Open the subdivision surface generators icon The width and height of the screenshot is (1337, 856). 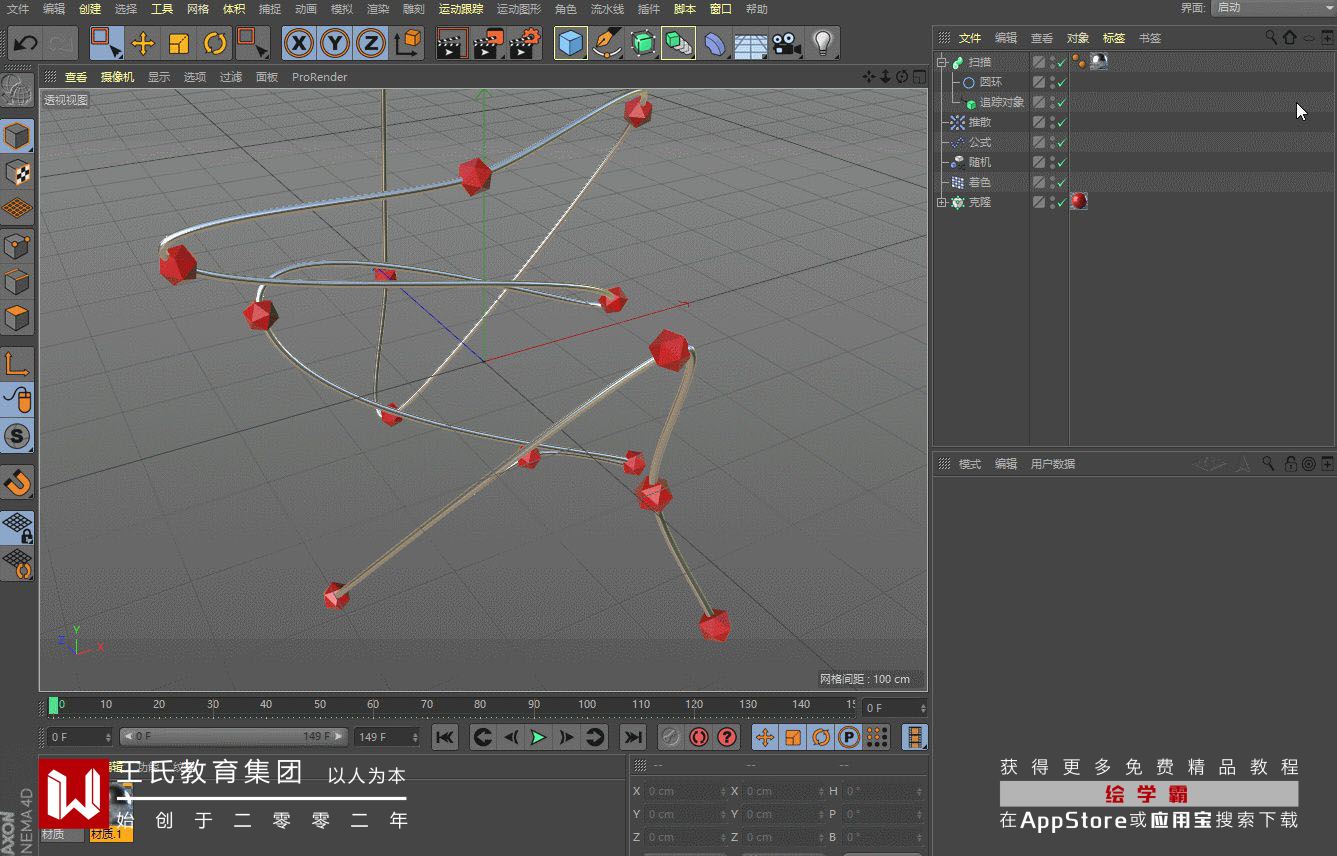click(642, 43)
